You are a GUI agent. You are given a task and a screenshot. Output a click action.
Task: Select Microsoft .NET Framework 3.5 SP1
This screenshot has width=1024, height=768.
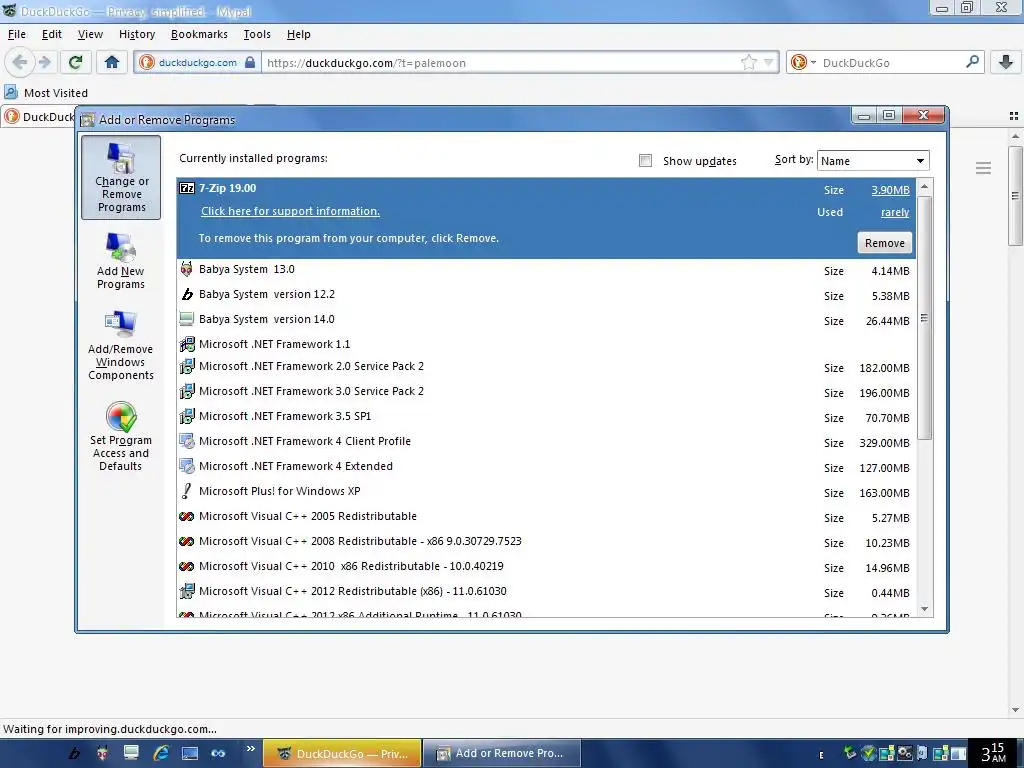pos(546,416)
